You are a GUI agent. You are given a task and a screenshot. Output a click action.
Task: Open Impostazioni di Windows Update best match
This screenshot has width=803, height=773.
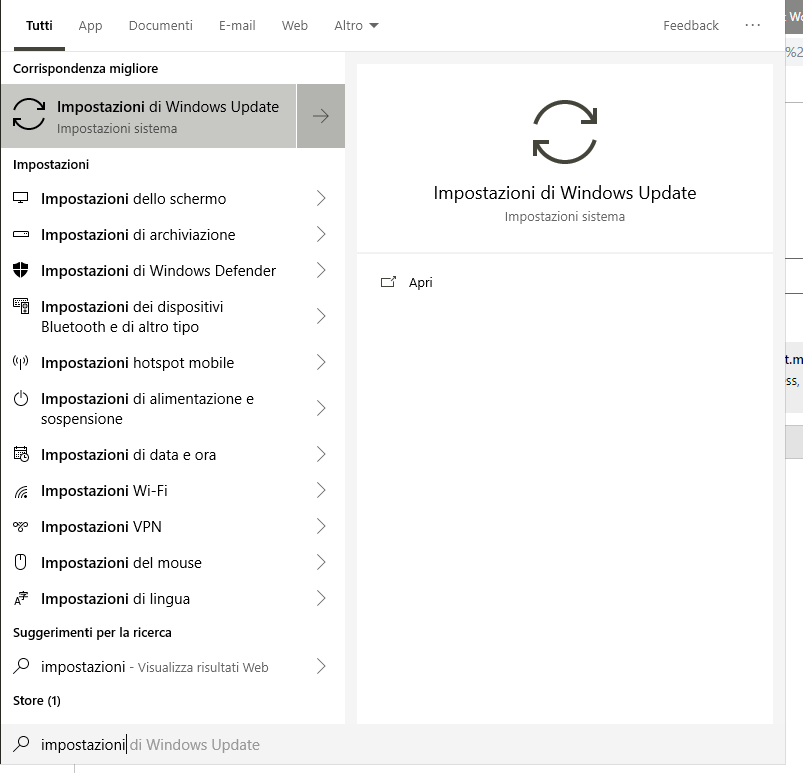[149, 116]
